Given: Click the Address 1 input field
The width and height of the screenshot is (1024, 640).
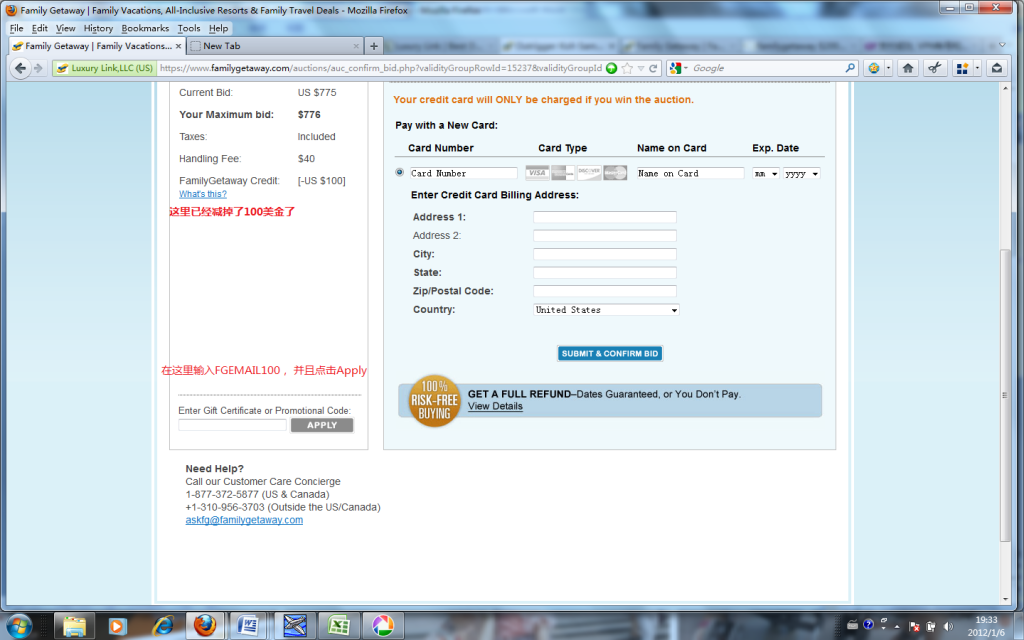Looking at the screenshot, I should [x=605, y=217].
